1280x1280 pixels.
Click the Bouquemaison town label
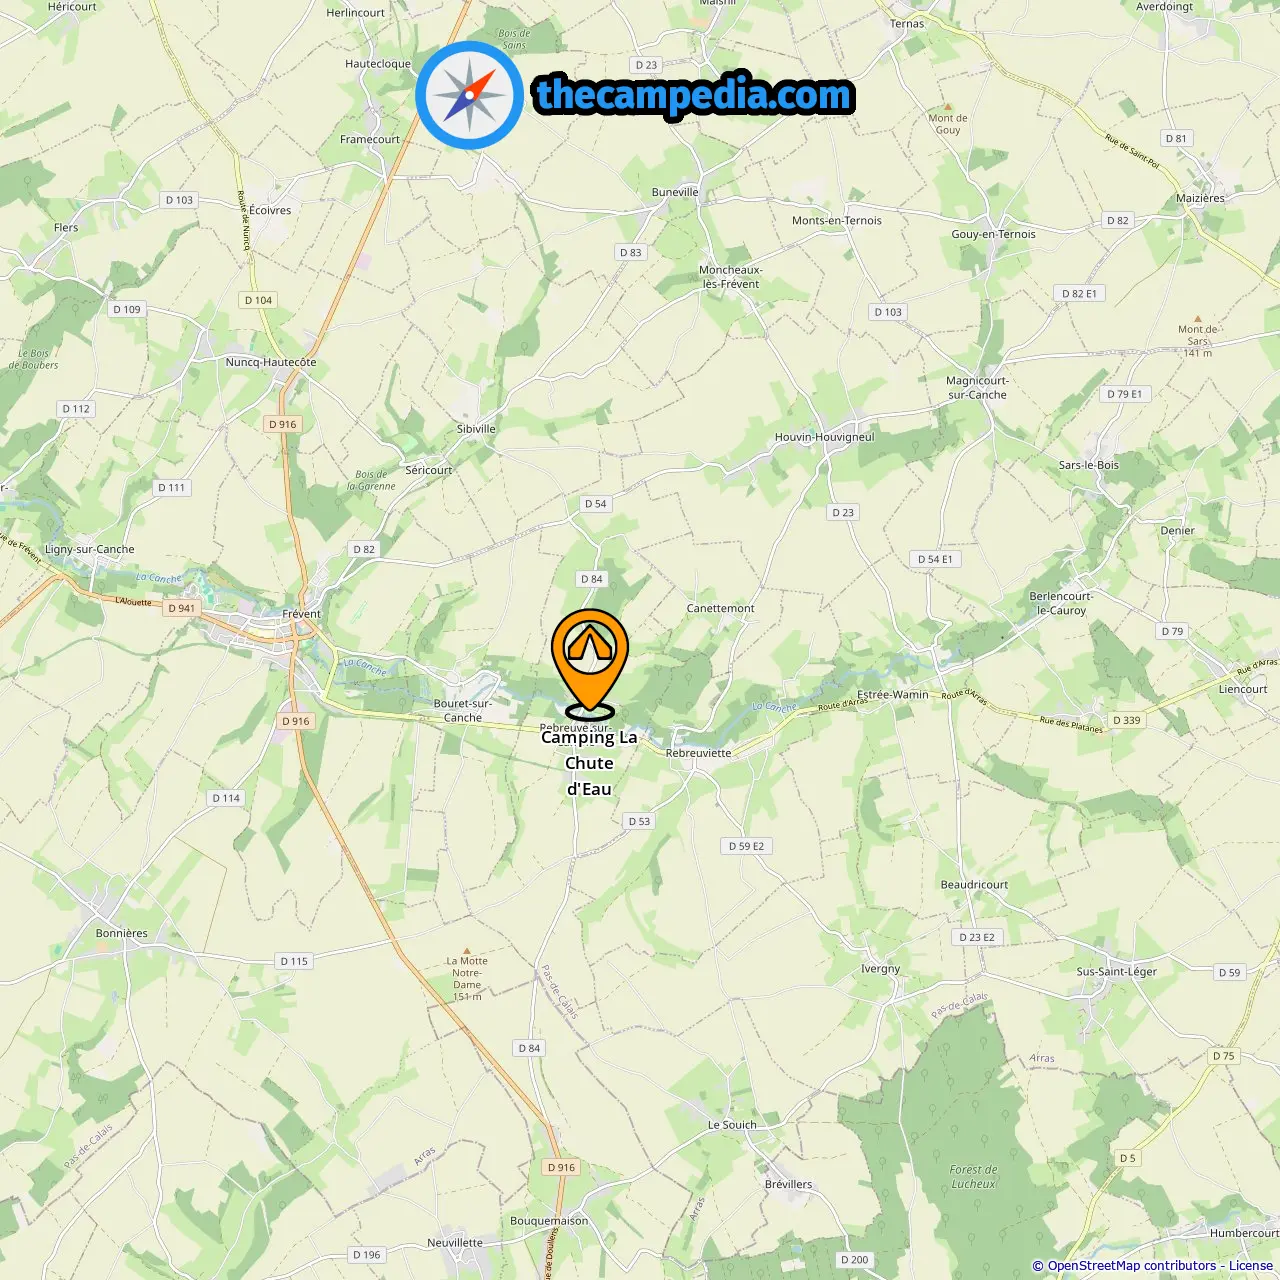(549, 1221)
